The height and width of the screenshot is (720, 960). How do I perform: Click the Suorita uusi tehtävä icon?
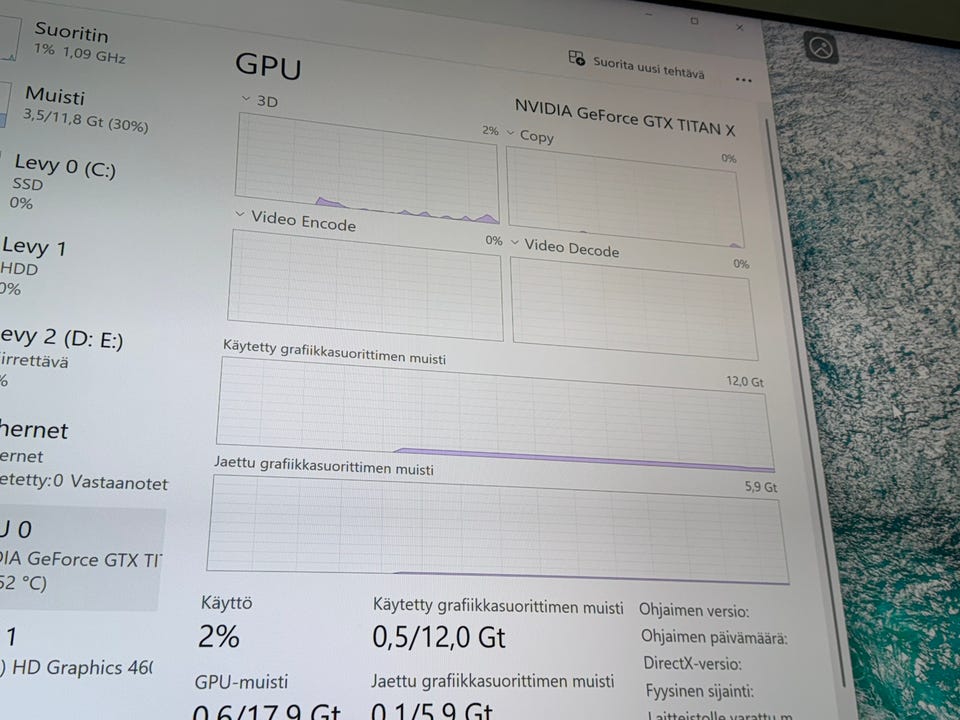[x=576, y=58]
